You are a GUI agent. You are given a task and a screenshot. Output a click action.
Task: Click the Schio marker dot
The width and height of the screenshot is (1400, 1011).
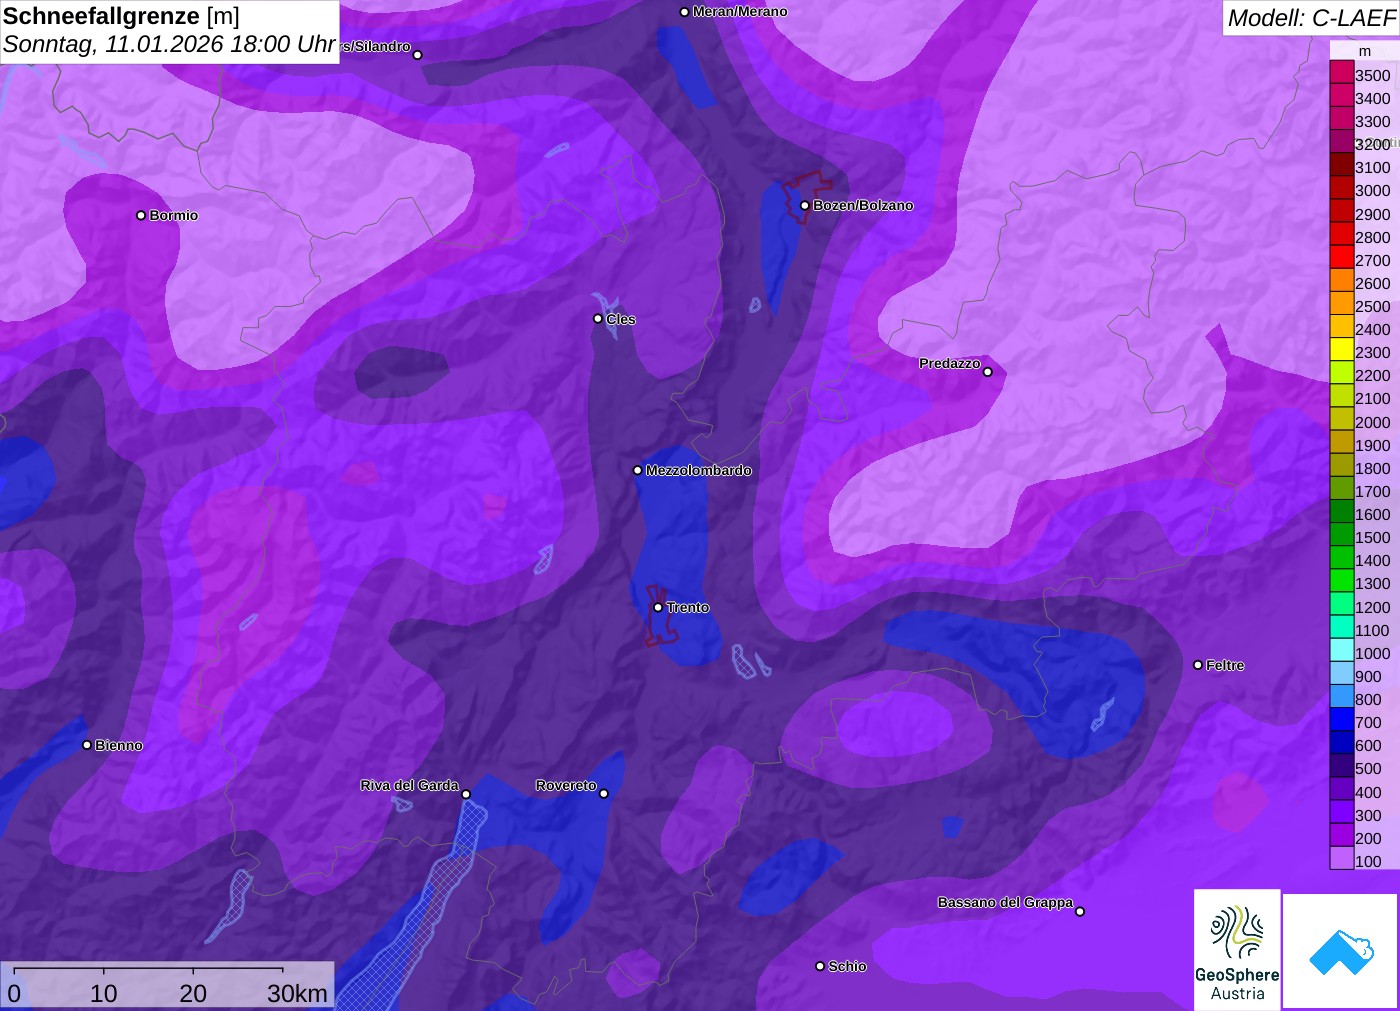click(820, 966)
